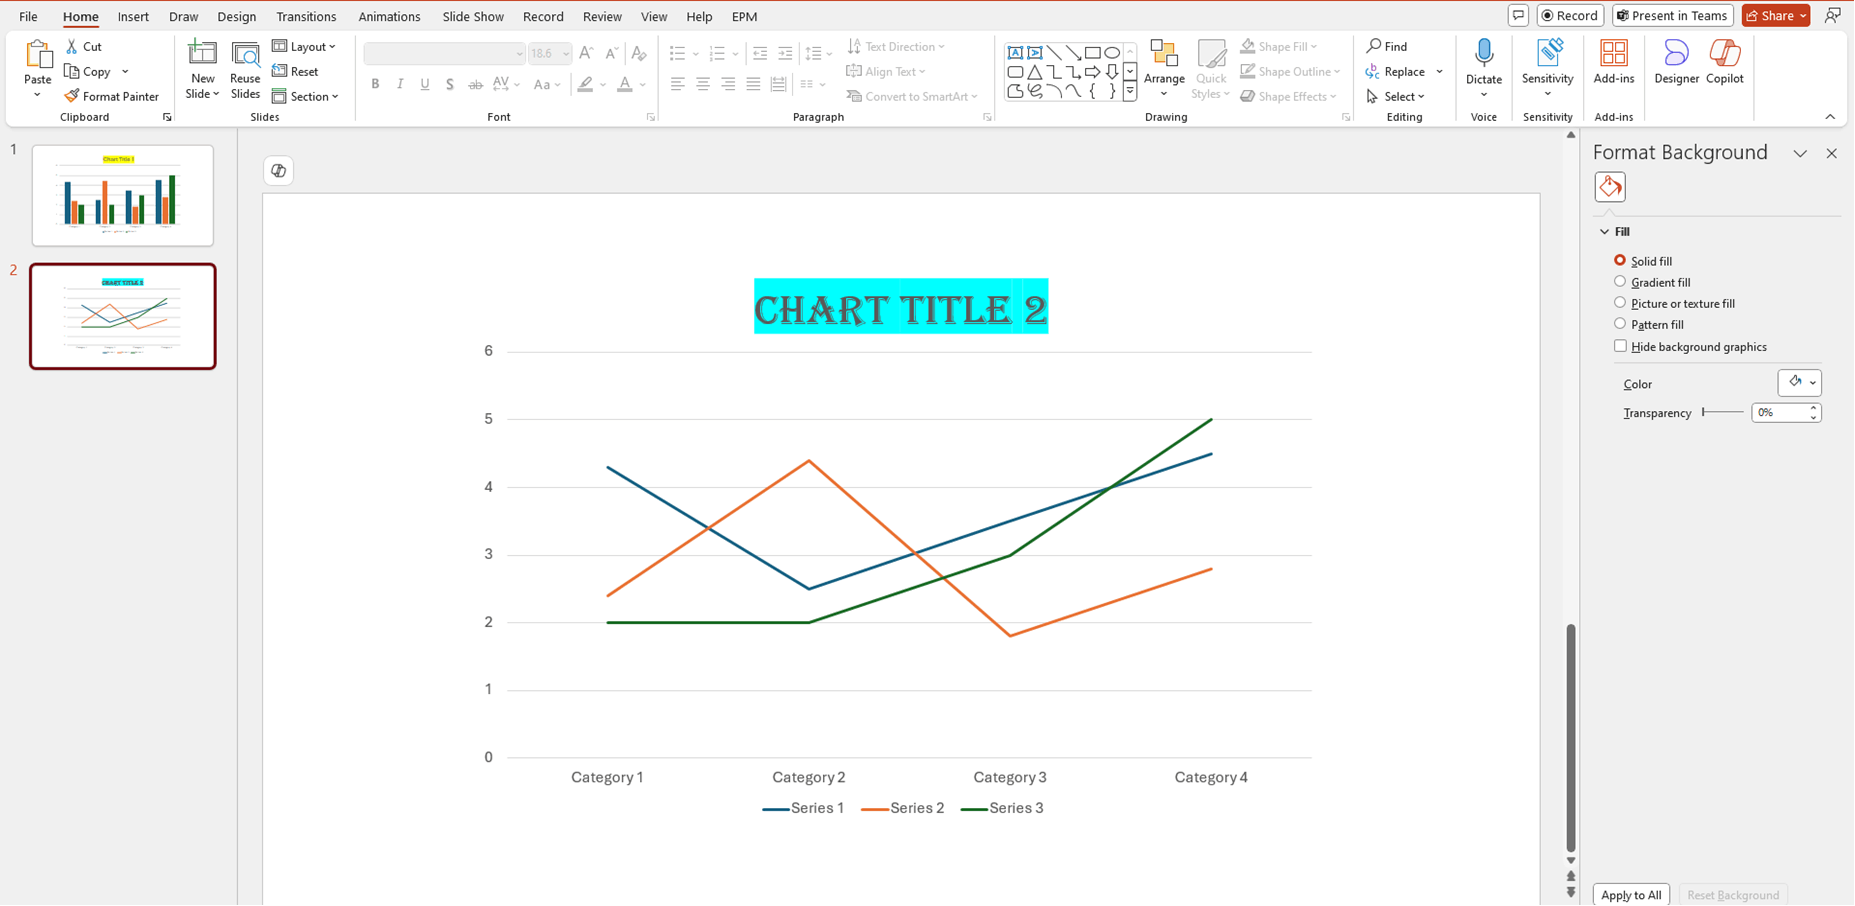Select the slide 1 thumbnail
This screenshot has height=906, width=1855.
point(123,195)
